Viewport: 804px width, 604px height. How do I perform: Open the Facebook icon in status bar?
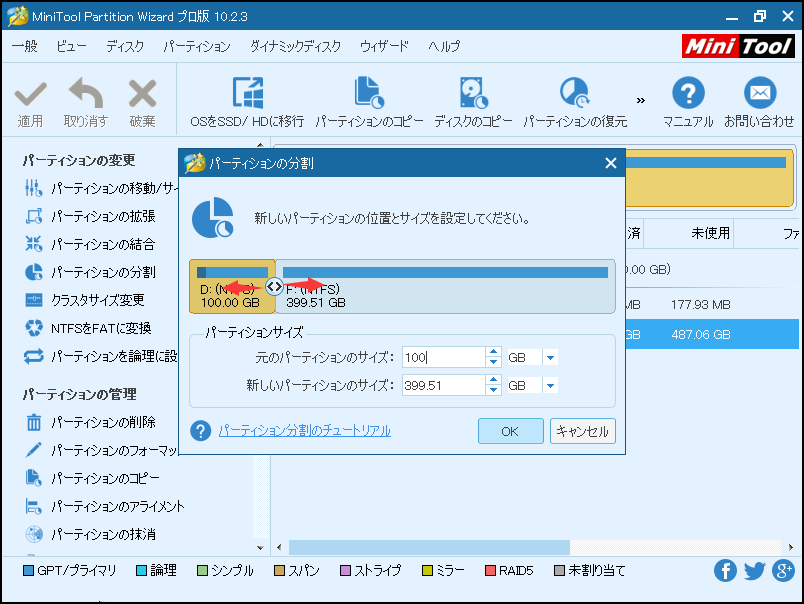point(725,571)
